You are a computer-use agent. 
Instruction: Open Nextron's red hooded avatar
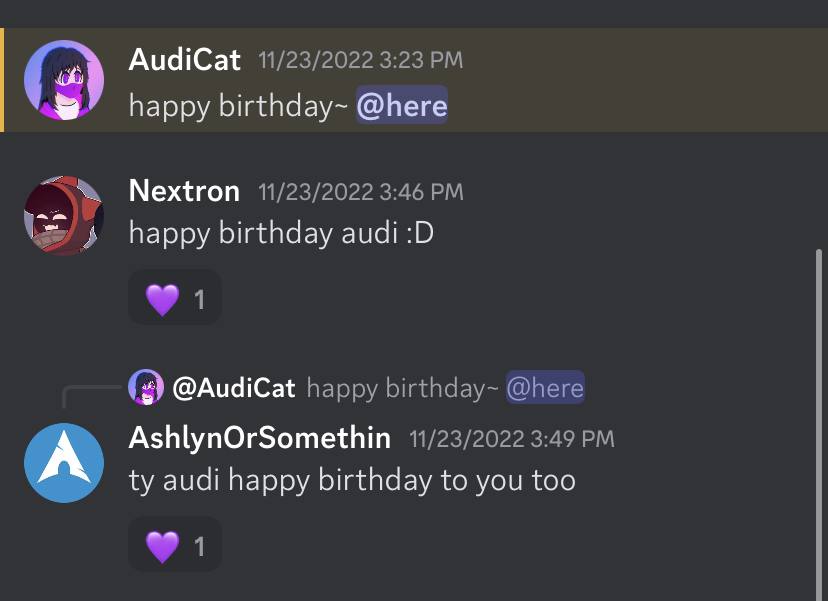(x=64, y=215)
